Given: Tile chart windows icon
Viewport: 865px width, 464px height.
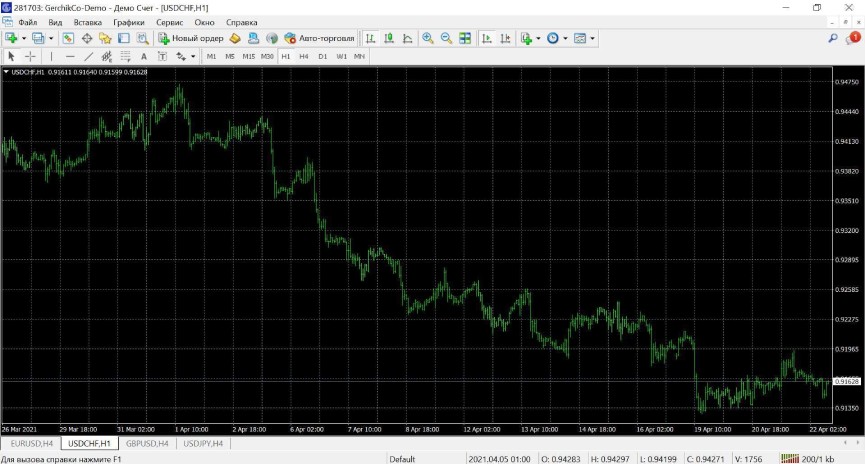Looking at the screenshot, I should tap(465, 38).
